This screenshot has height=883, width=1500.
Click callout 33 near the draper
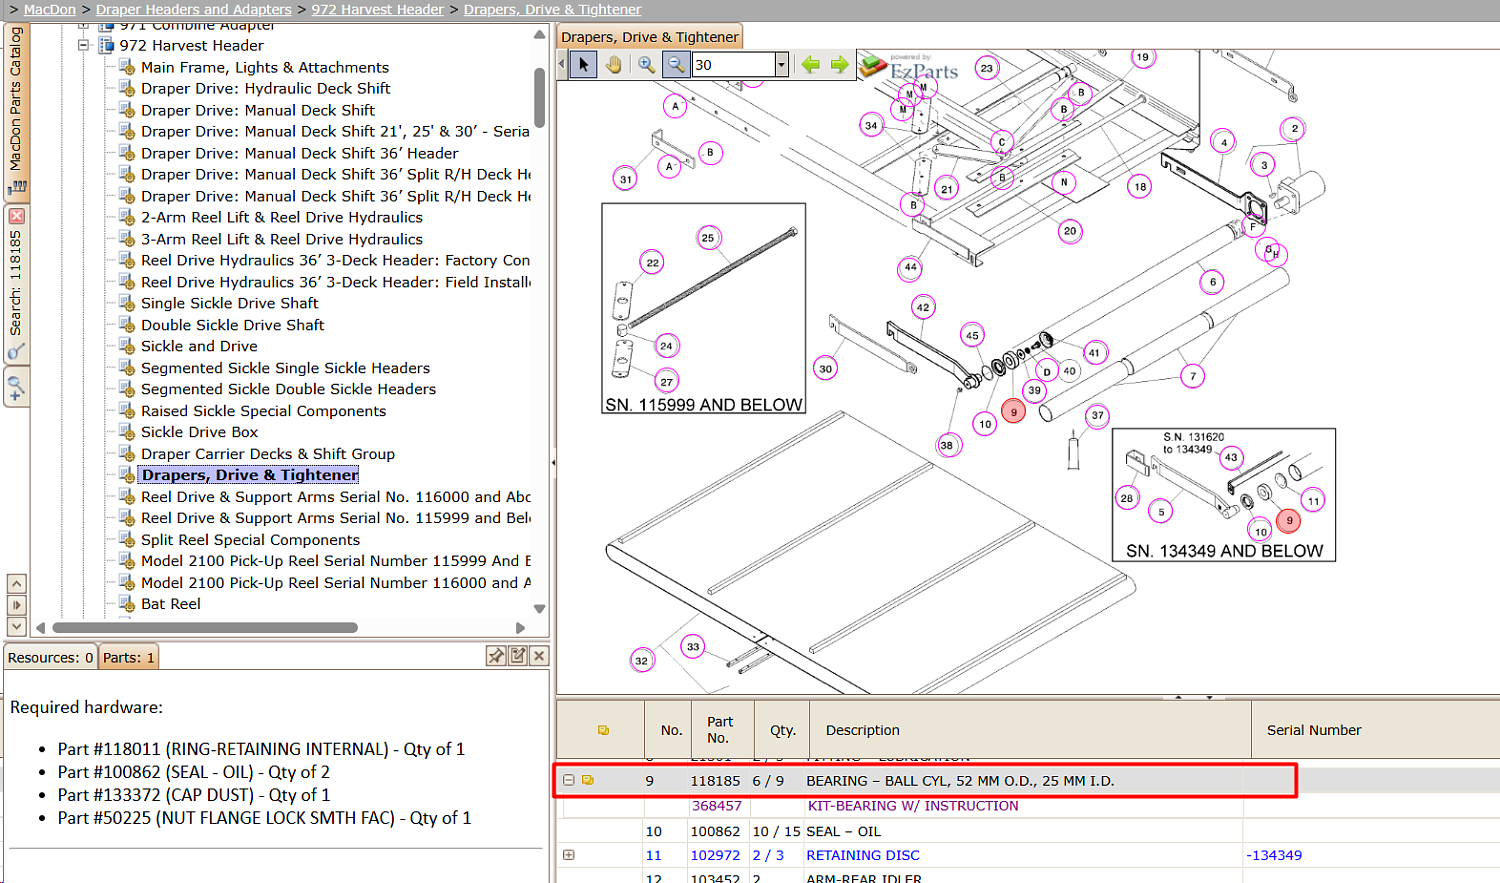(x=693, y=647)
